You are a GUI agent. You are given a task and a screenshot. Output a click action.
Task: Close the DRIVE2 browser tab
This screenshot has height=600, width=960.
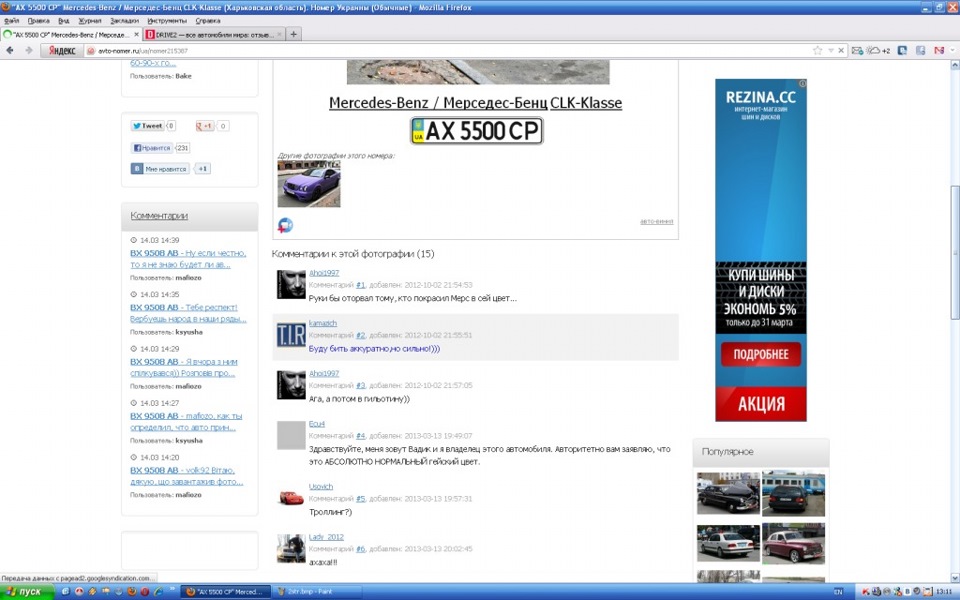click(x=280, y=34)
